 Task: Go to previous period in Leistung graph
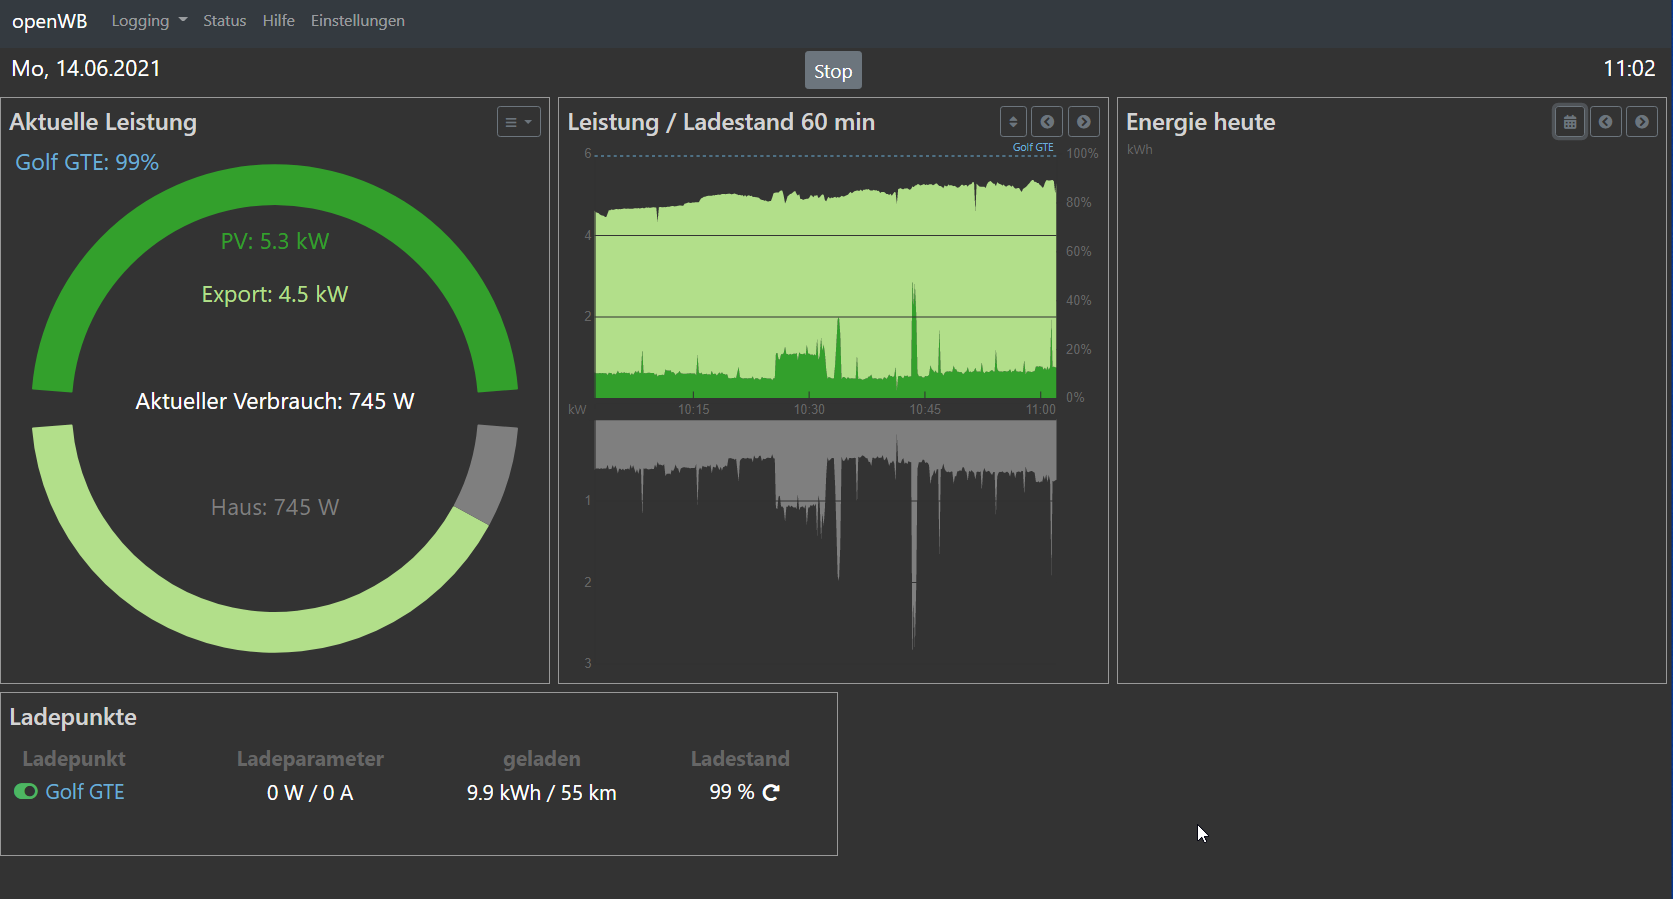pyautogui.click(x=1047, y=122)
